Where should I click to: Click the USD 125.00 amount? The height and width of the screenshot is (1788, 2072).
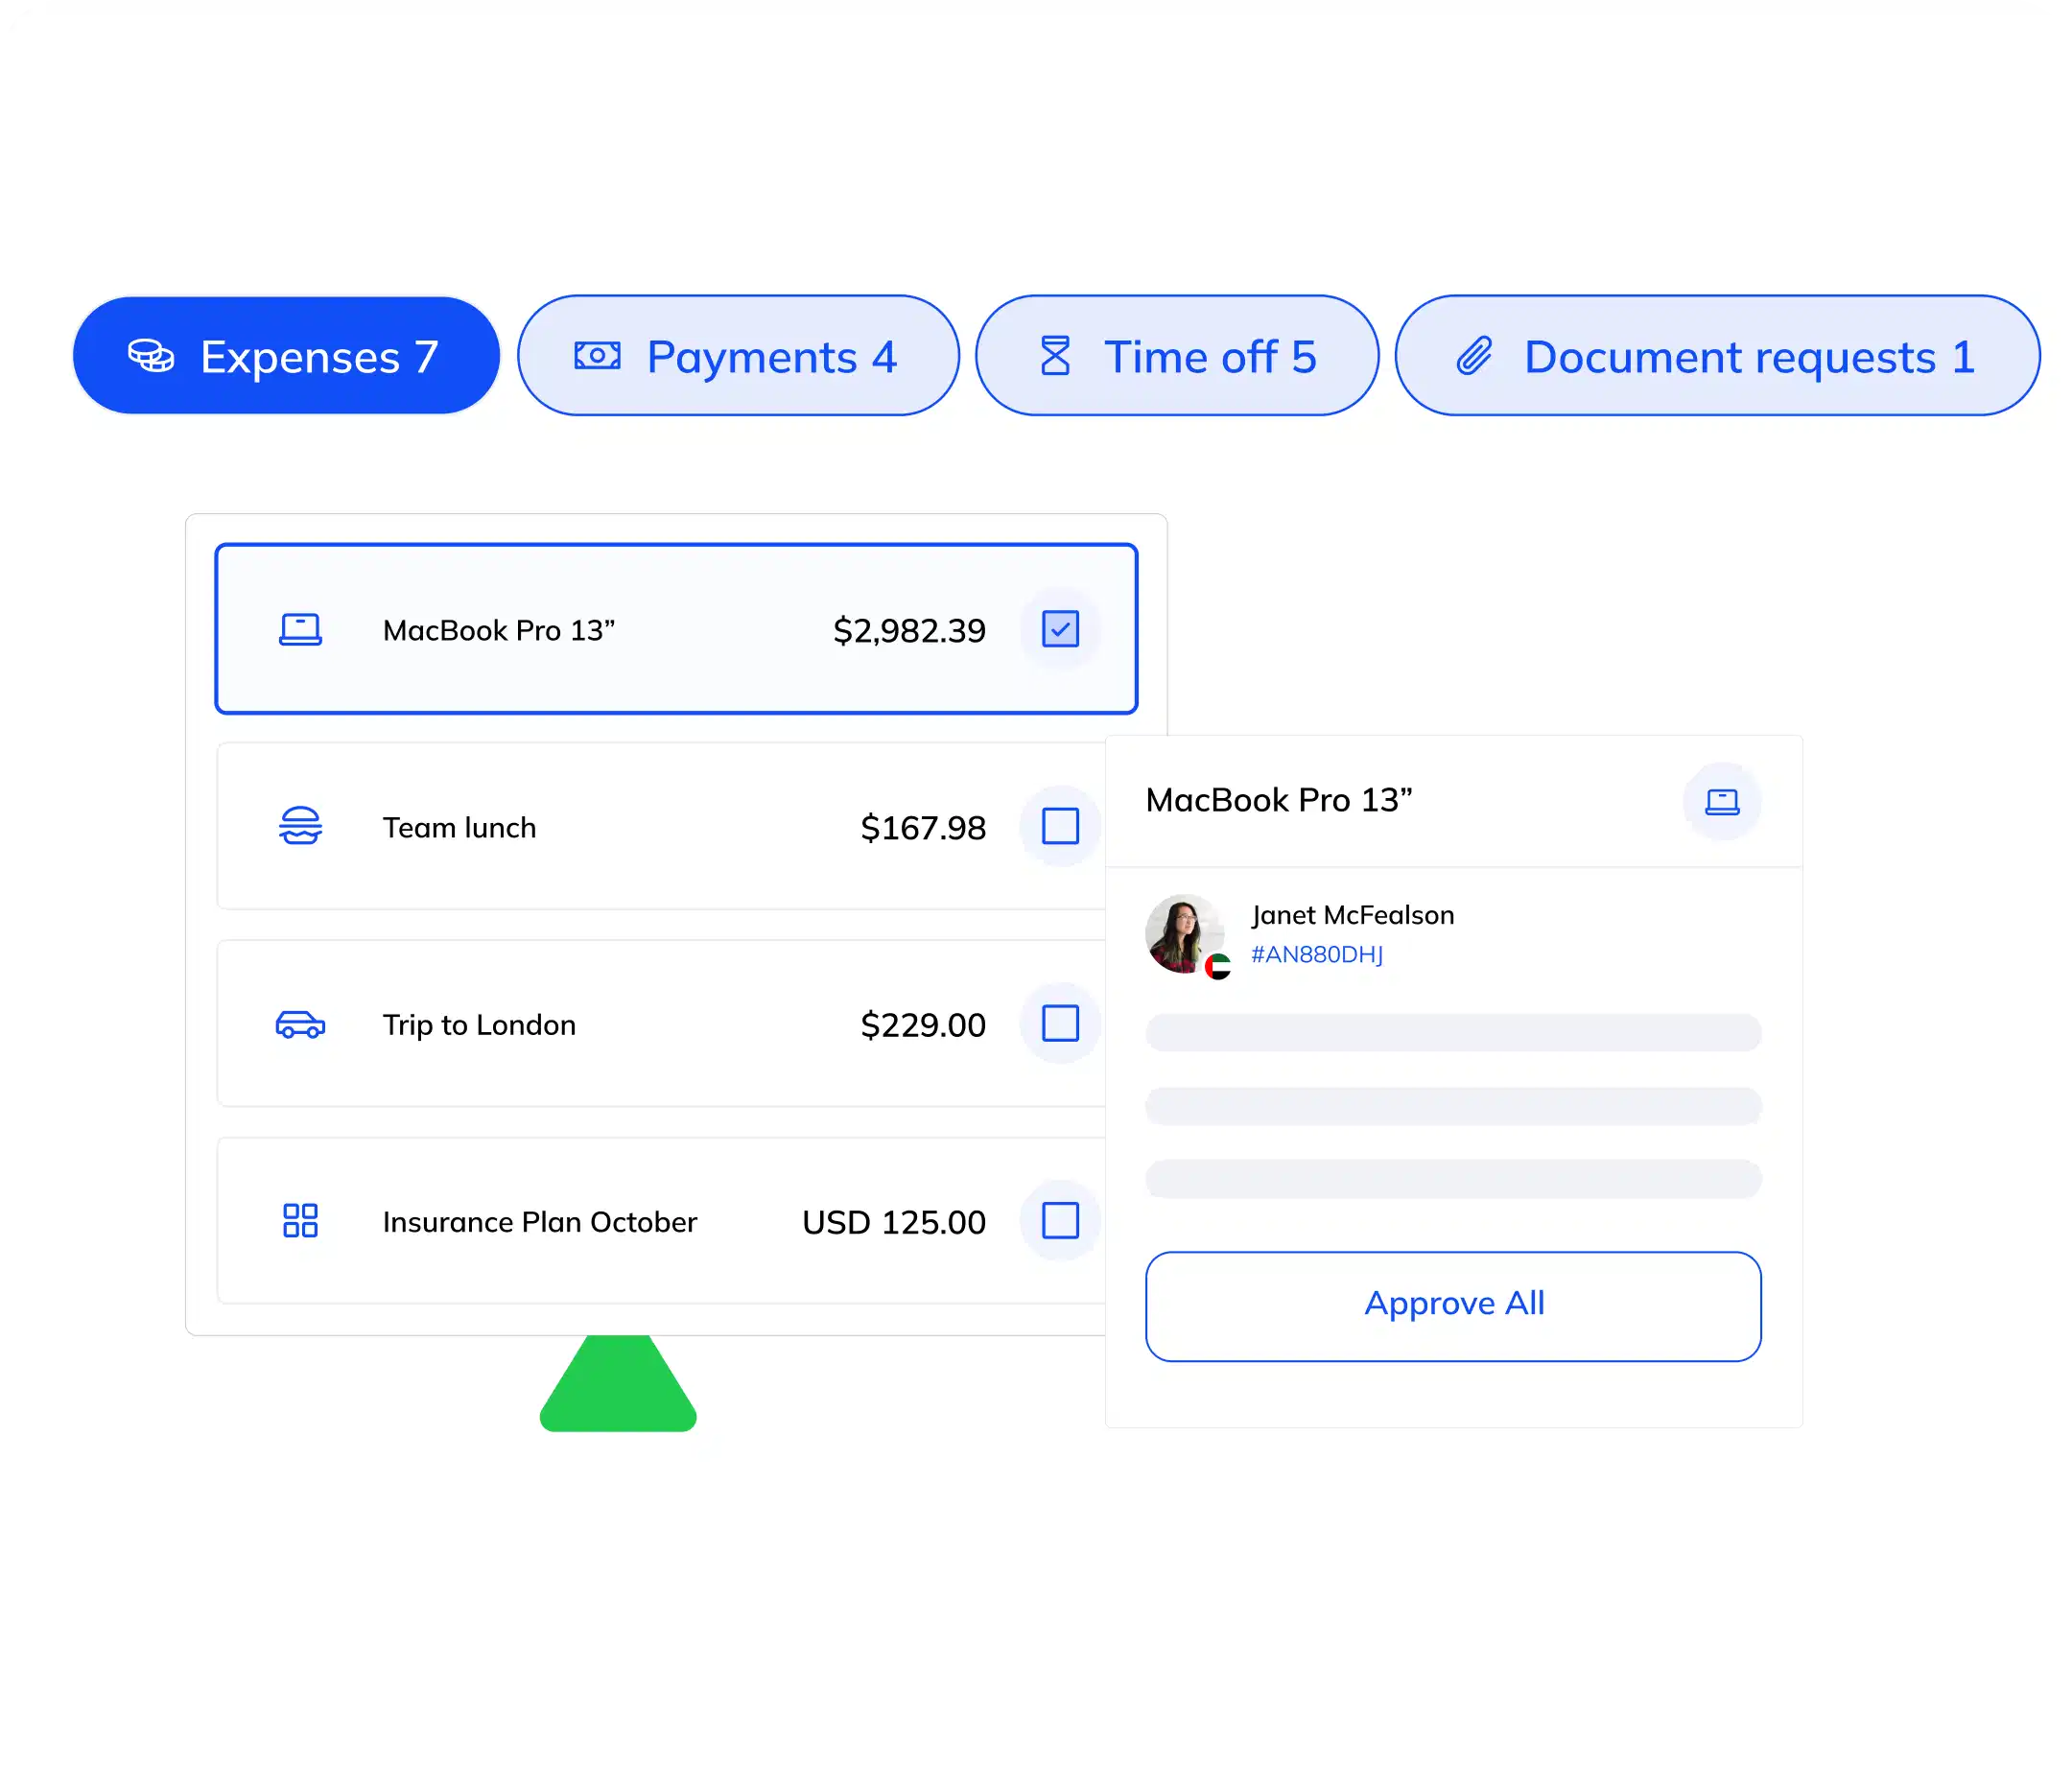pos(894,1221)
